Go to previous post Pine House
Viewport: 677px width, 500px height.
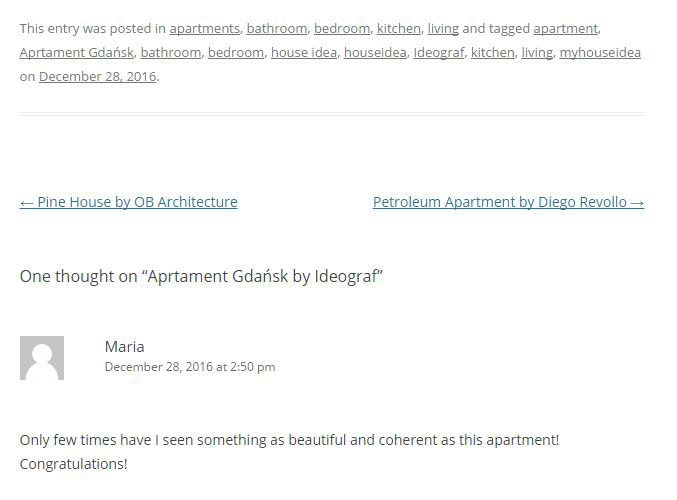pos(128,202)
